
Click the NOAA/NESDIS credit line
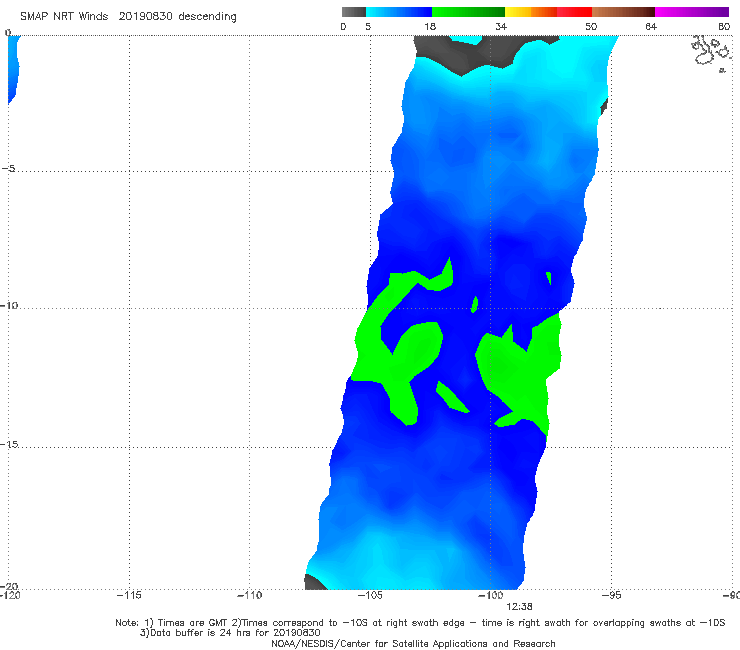tap(413, 643)
